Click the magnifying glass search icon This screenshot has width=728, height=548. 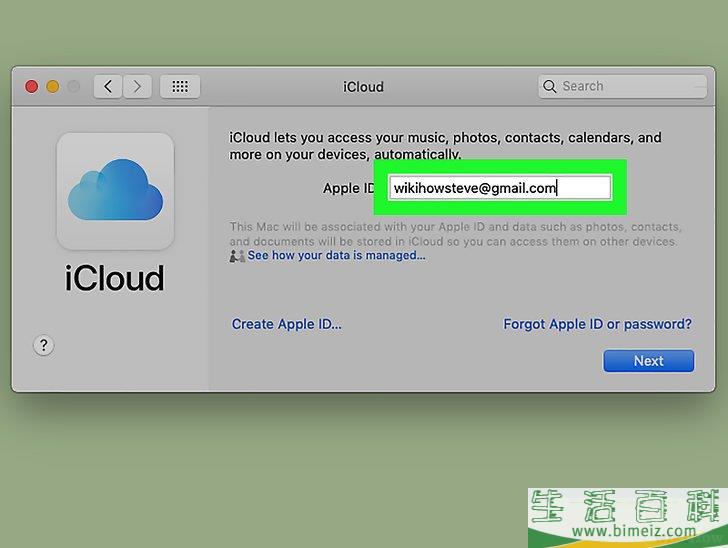tap(550, 86)
